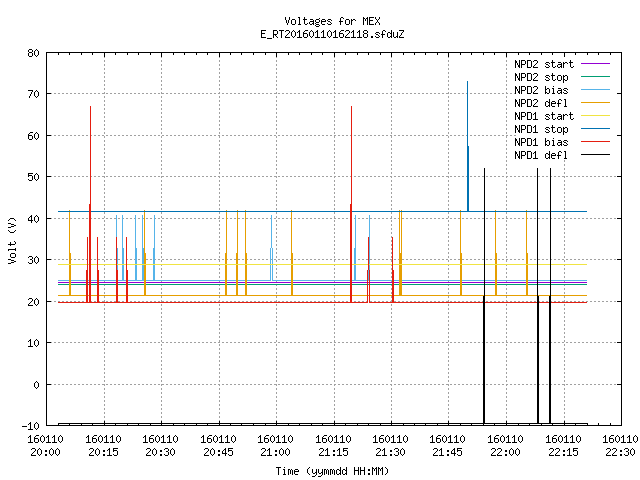
Task: Click the 'NPD1 stop' legend label
Action: pyautogui.click(x=541, y=129)
